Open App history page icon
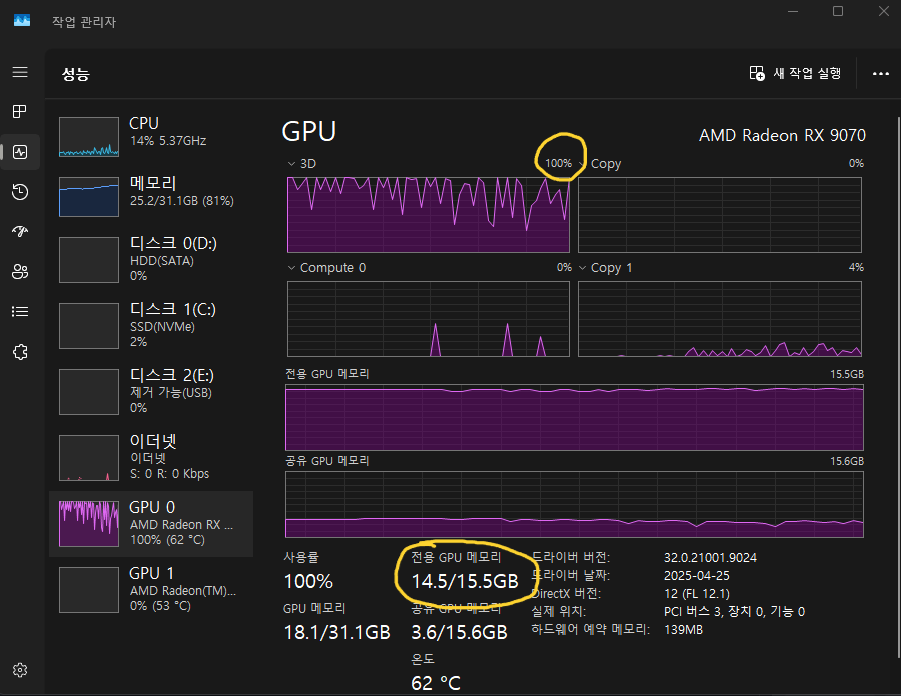This screenshot has width=901, height=696. point(20,191)
